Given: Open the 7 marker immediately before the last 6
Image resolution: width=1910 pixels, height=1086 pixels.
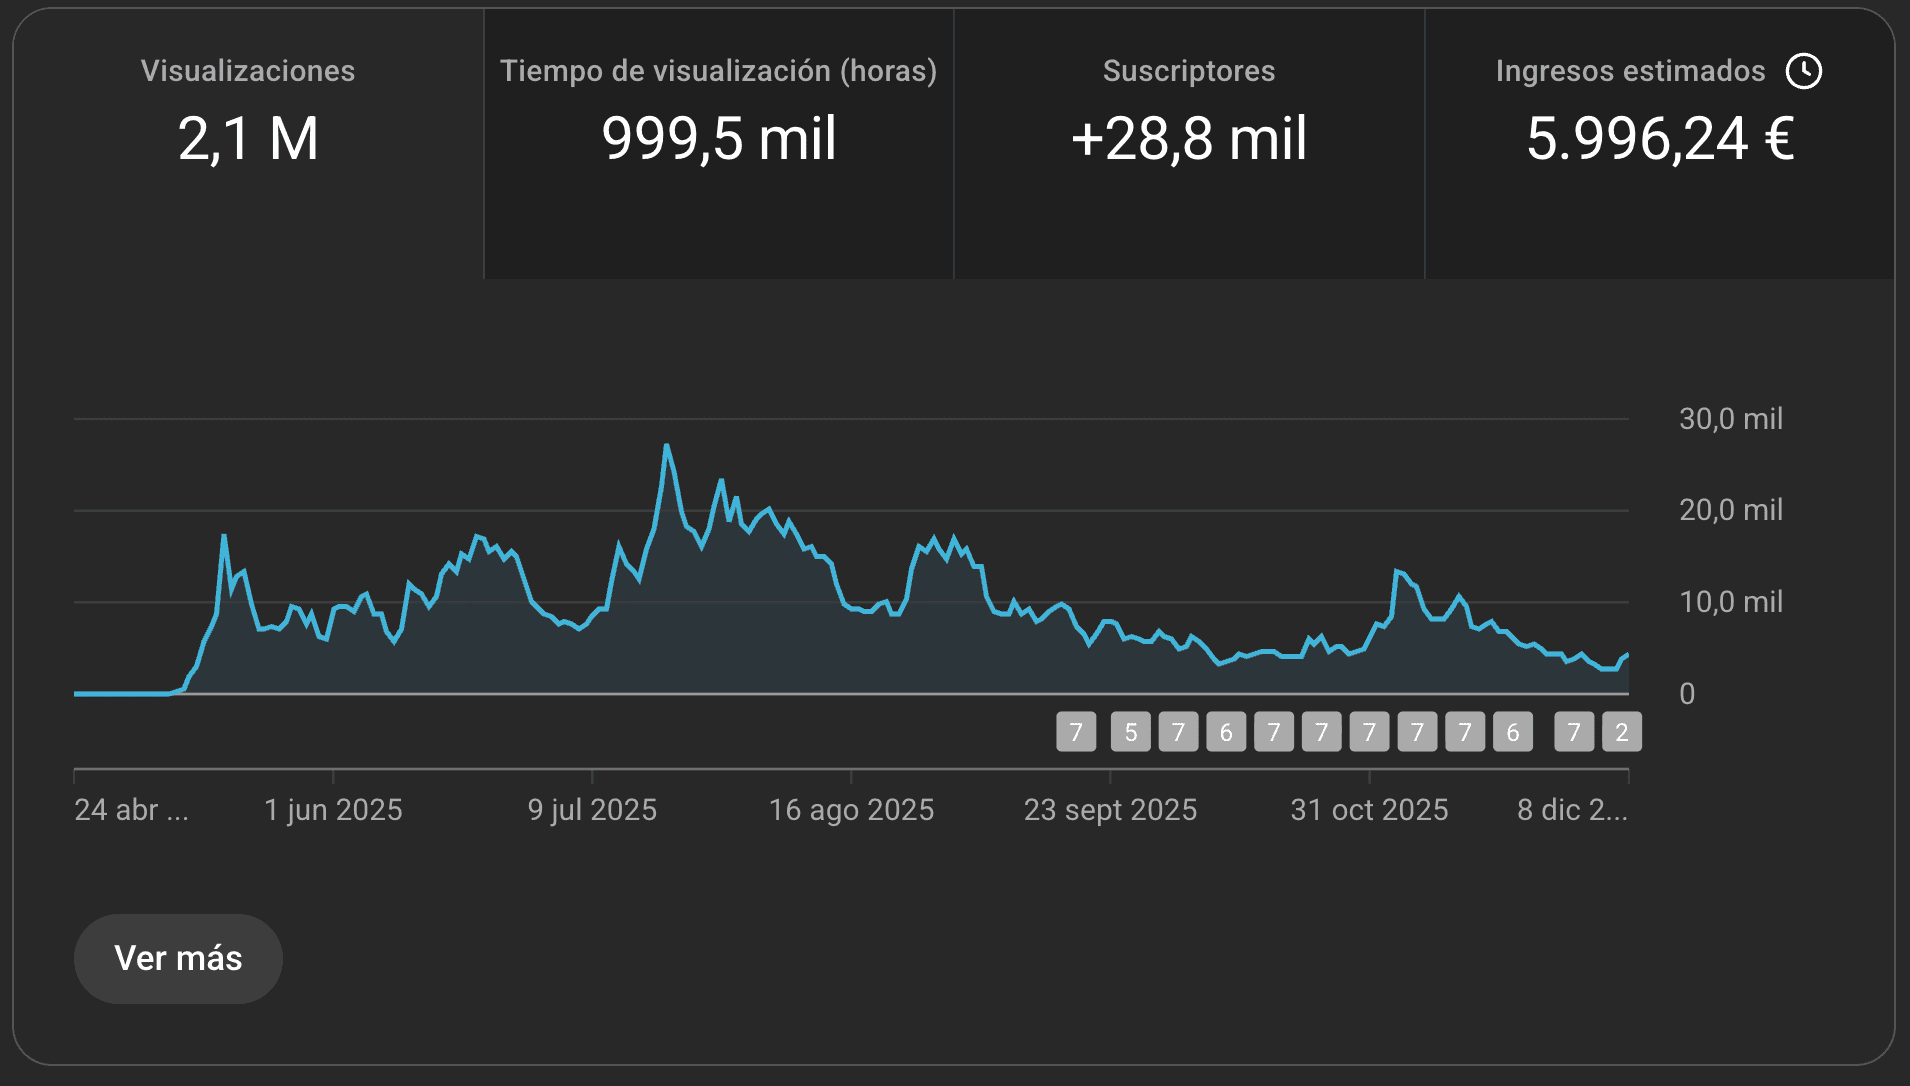Looking at the screenshot, I should point(1465,732).
